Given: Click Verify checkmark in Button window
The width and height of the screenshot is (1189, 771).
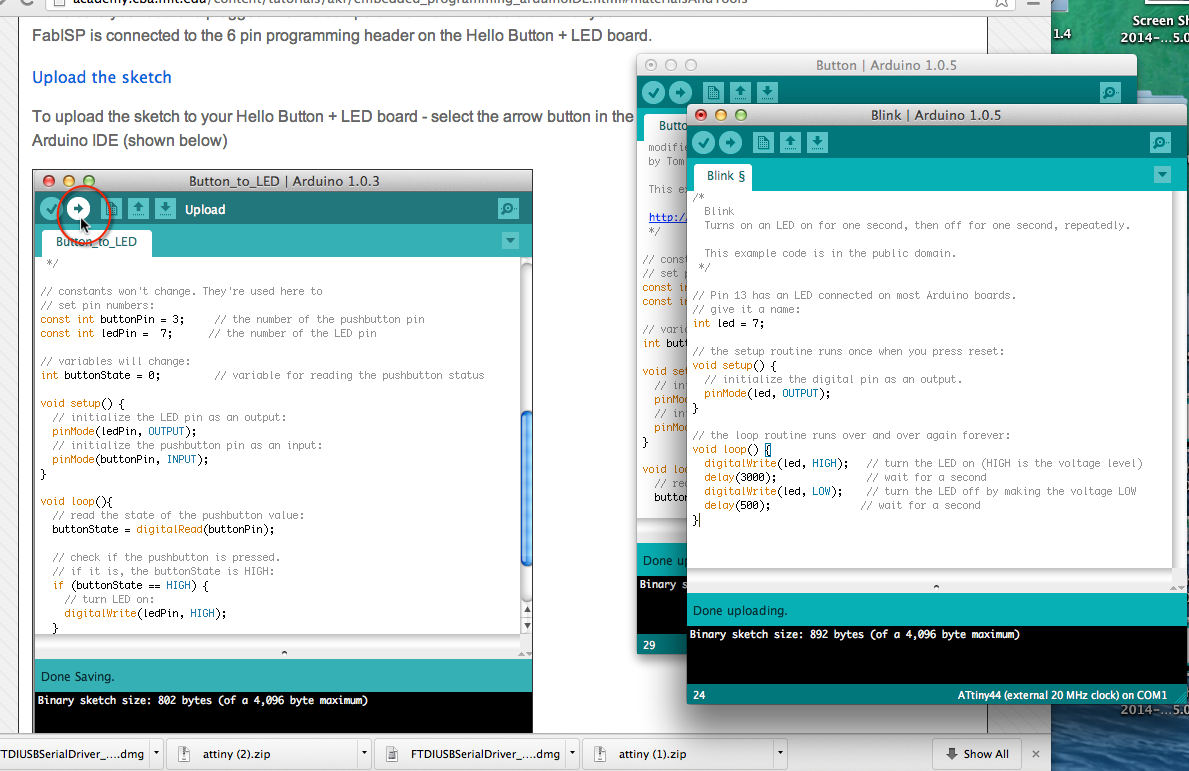Looking at the screenshot, I should pos(654,92).
